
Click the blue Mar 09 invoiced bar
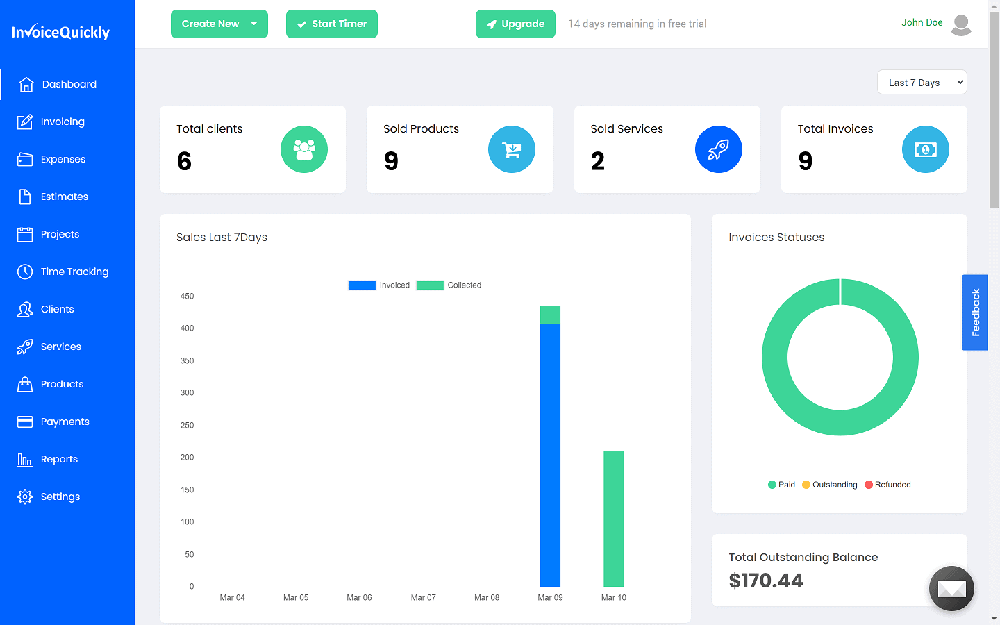click(x=550, y=455)
